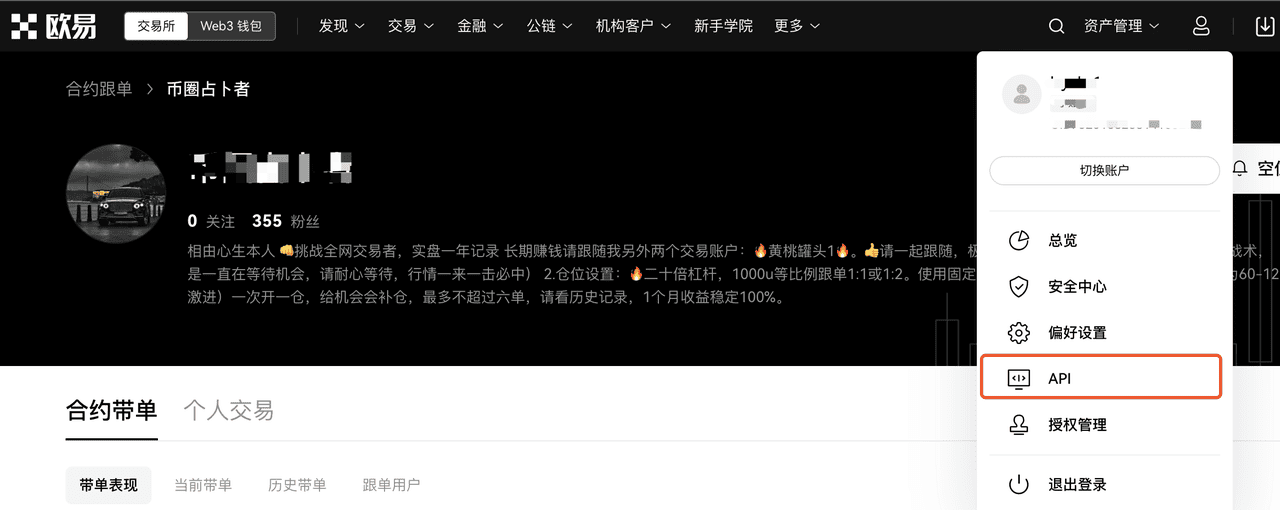Screen dimensions: 1280x510
Task: Click the 切换账户 button
Action: [x=1104, y=171]
